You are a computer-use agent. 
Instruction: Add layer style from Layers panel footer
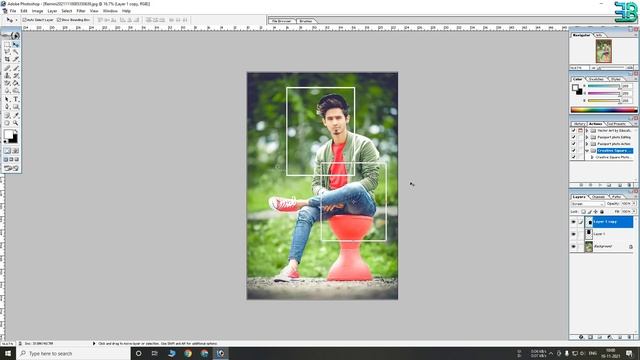point(581,337)
